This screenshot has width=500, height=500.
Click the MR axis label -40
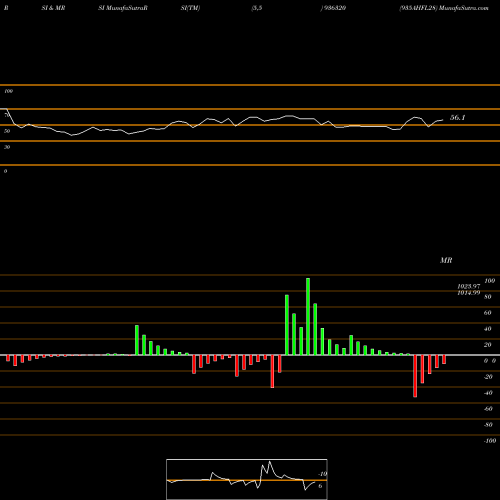click(x=488, y=393)
